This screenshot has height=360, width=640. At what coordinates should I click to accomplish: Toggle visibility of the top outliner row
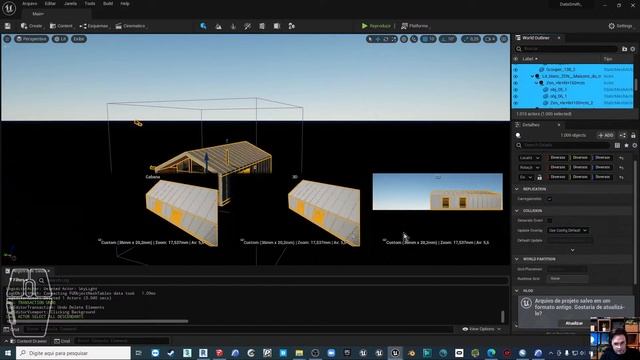[516, 70]
